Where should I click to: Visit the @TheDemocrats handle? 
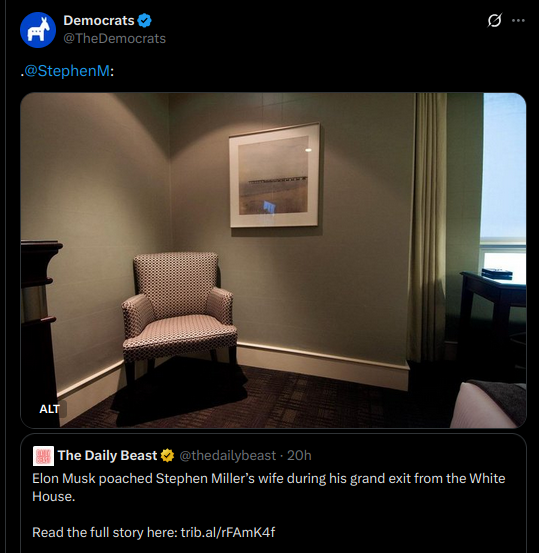pyautogui.click(x=115, y=38)
